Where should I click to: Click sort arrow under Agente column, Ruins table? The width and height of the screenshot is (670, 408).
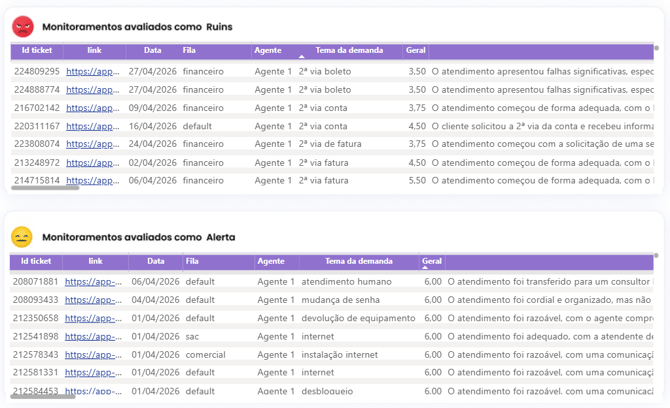pyautogui.click(x=302, y=56)
